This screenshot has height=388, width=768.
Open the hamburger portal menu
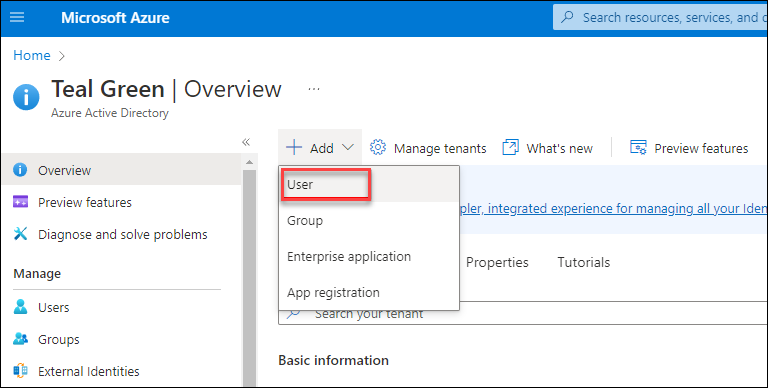(17, 18)
